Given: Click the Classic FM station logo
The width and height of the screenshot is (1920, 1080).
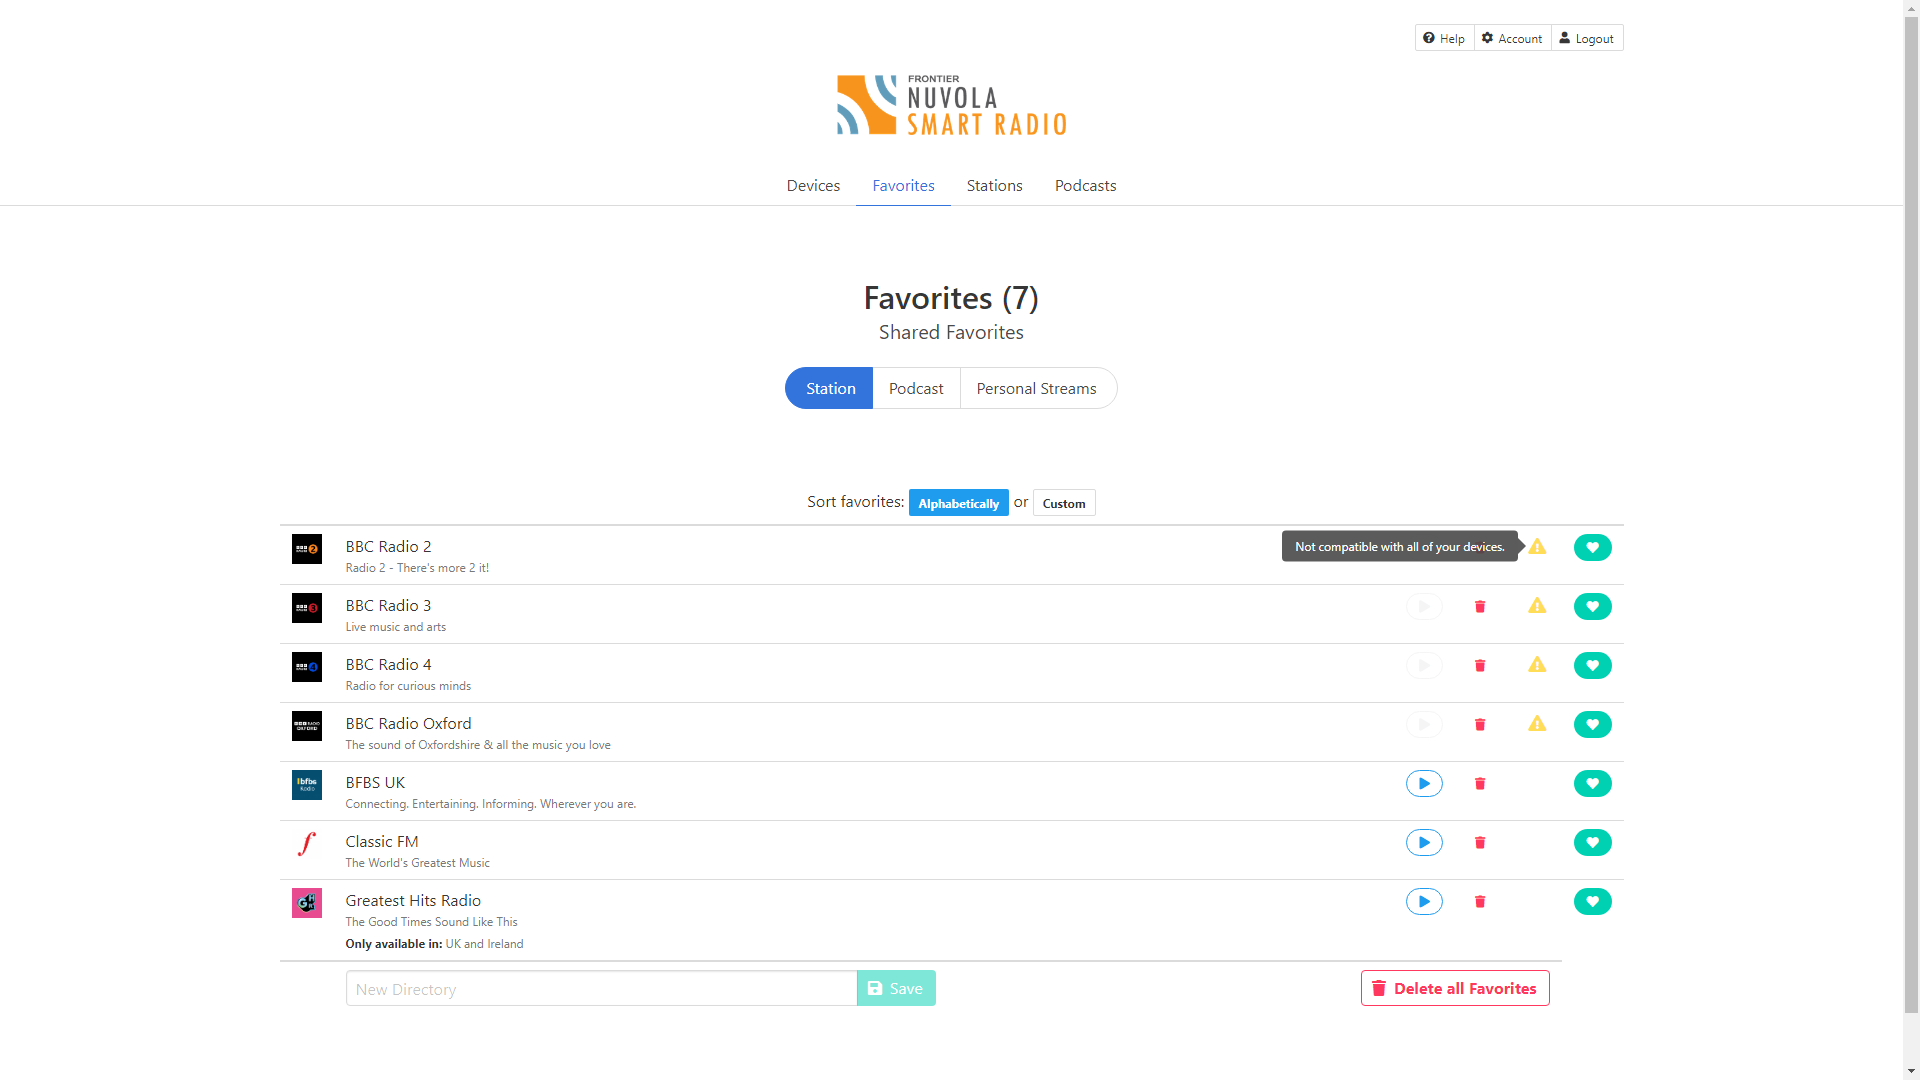Looking at the screenshot, I should (307, 844).
